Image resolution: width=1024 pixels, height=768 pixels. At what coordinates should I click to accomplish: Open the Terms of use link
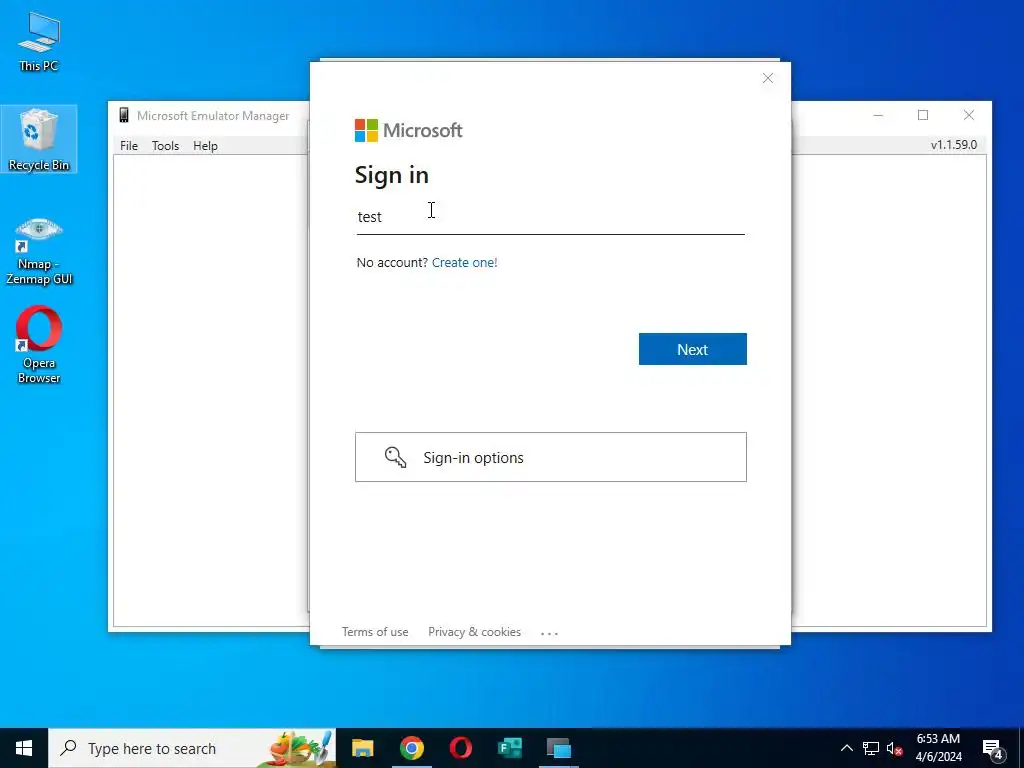click(x=375, y=632)
